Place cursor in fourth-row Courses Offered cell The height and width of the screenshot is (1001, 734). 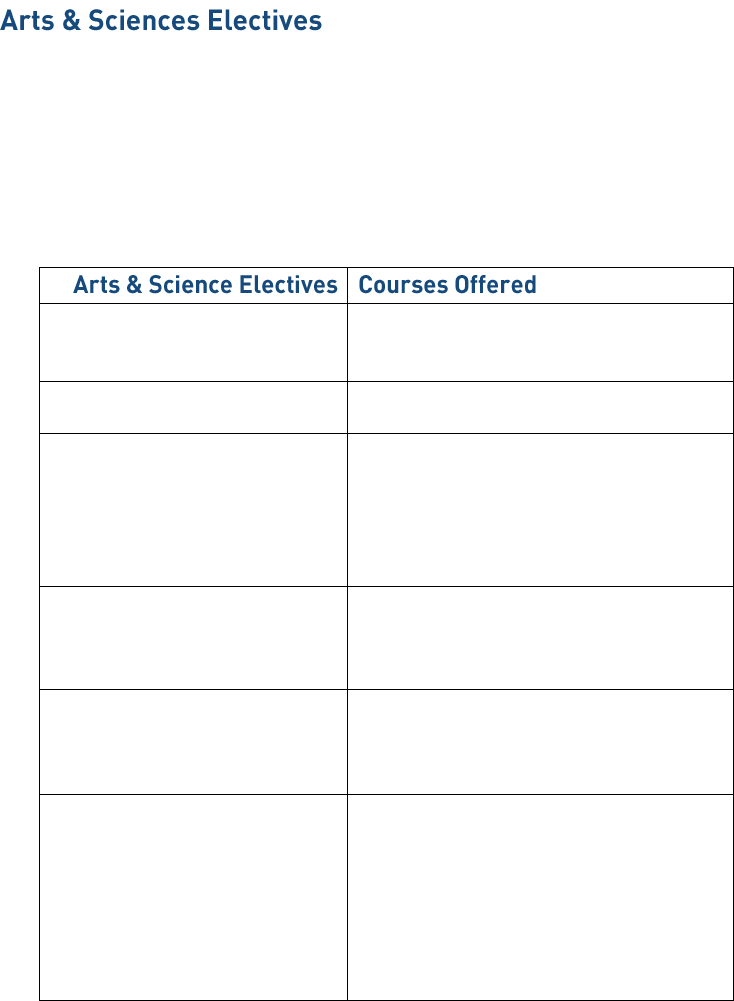540,637
